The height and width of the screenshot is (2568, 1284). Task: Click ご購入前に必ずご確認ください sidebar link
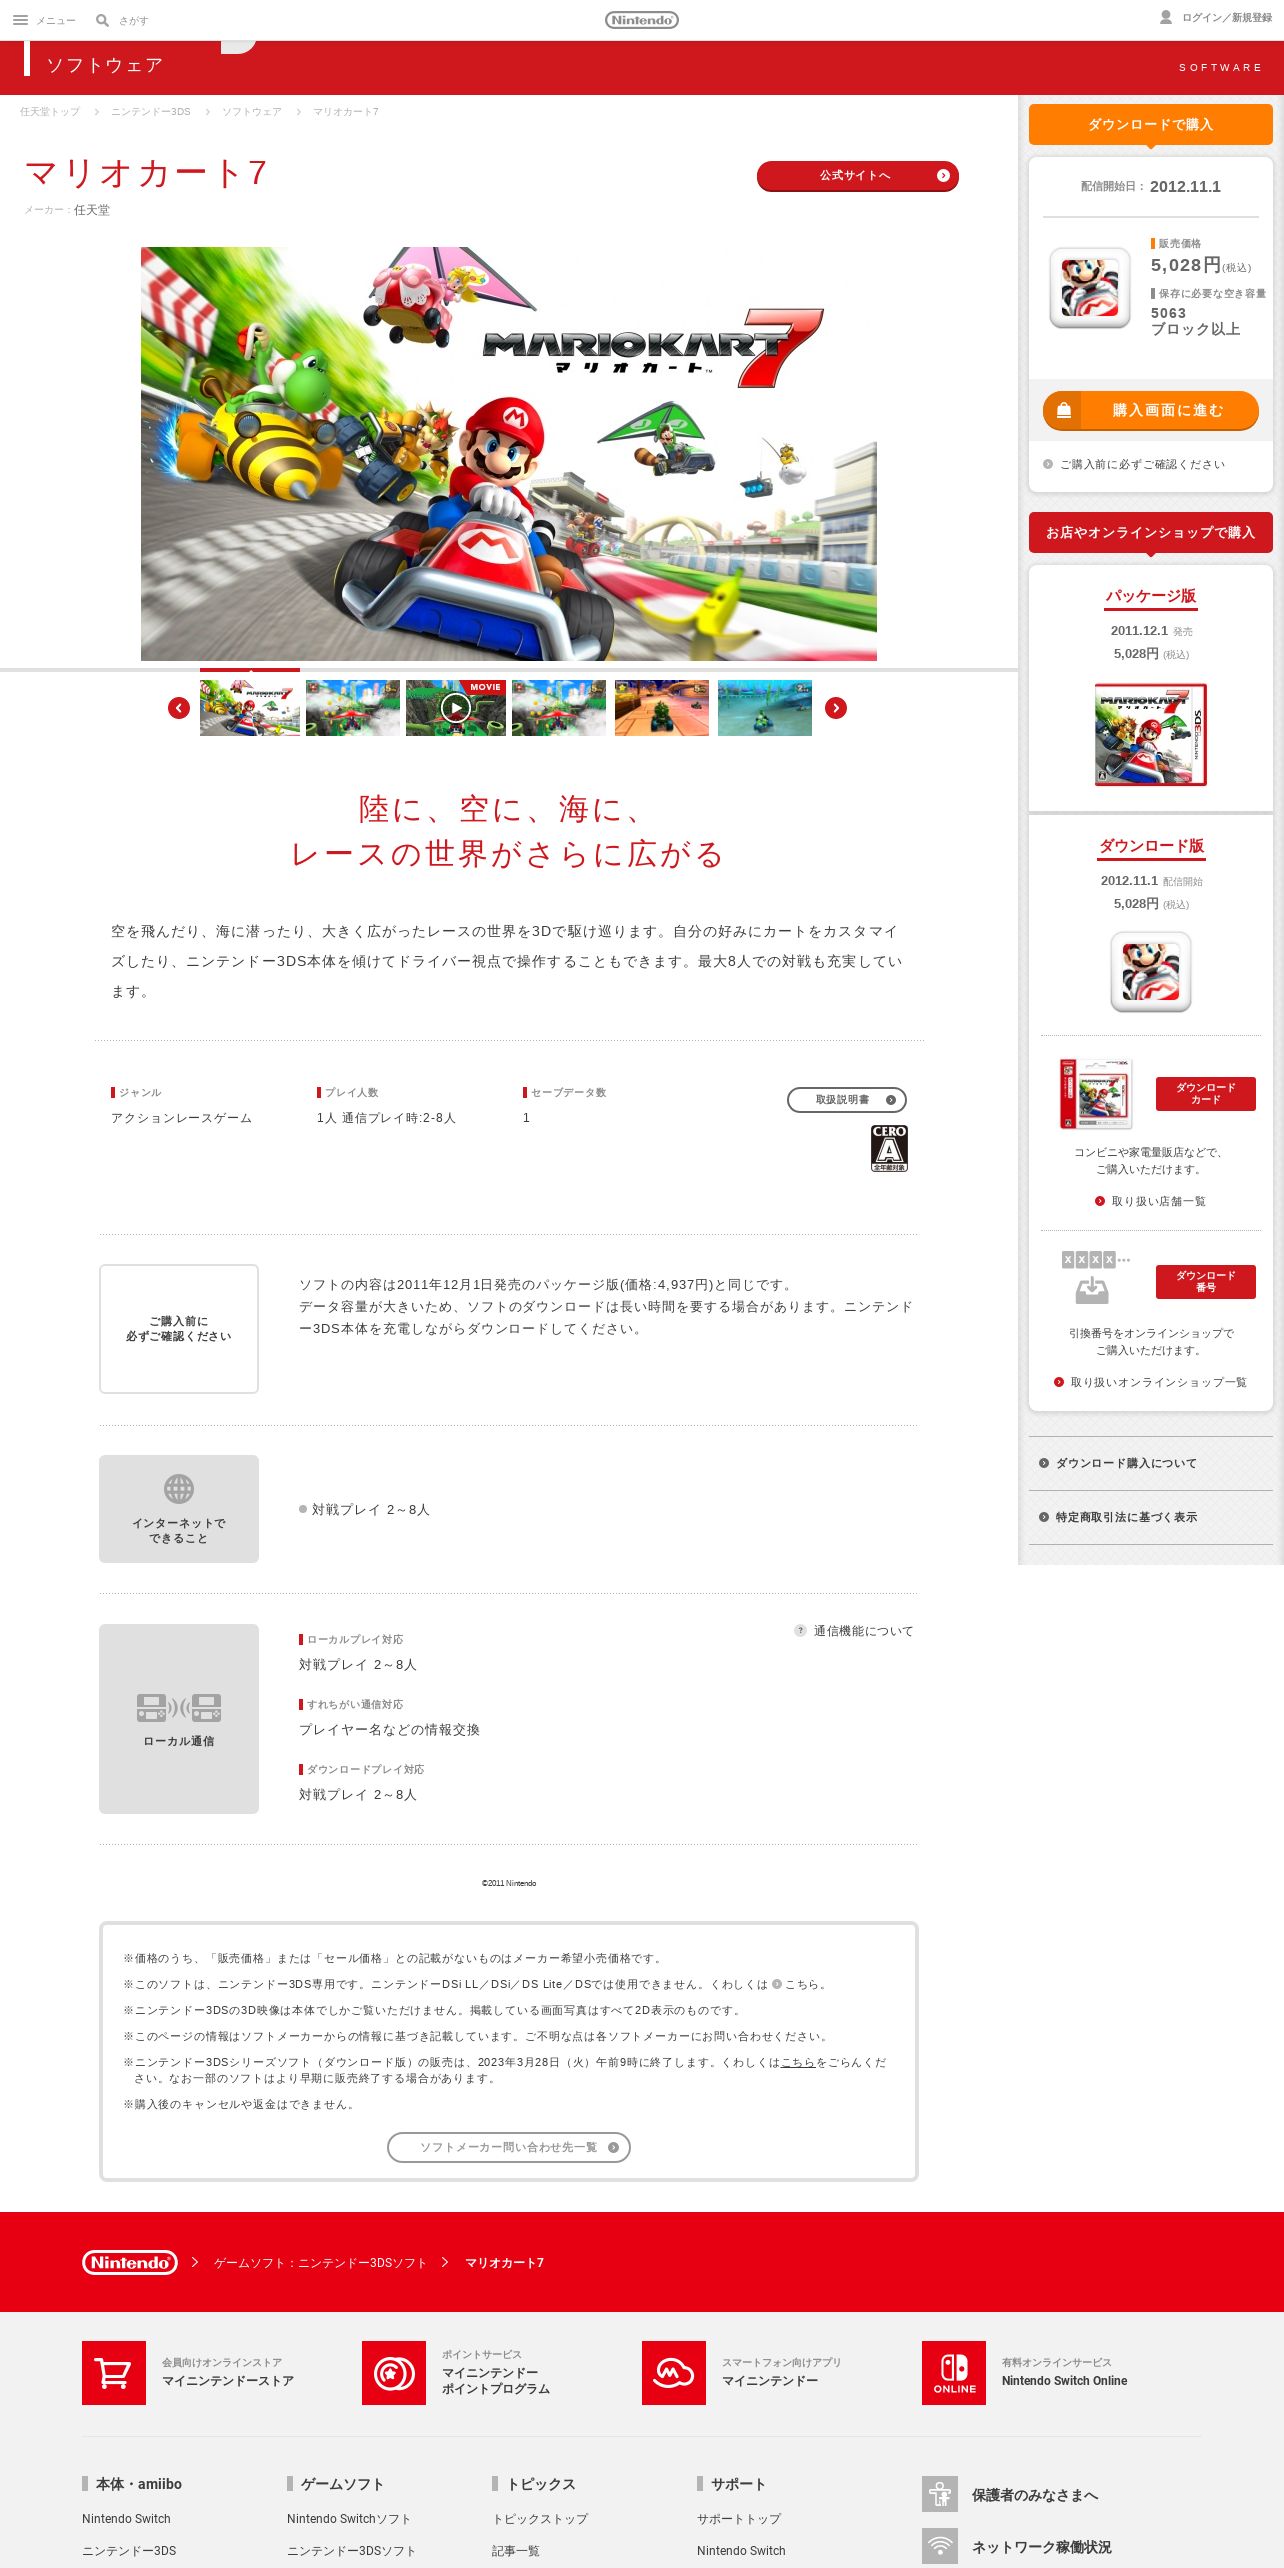coord(1142,464)
